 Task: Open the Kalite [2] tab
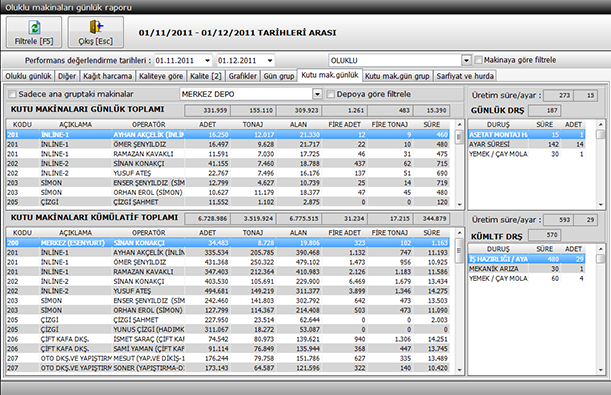point(205,76)
